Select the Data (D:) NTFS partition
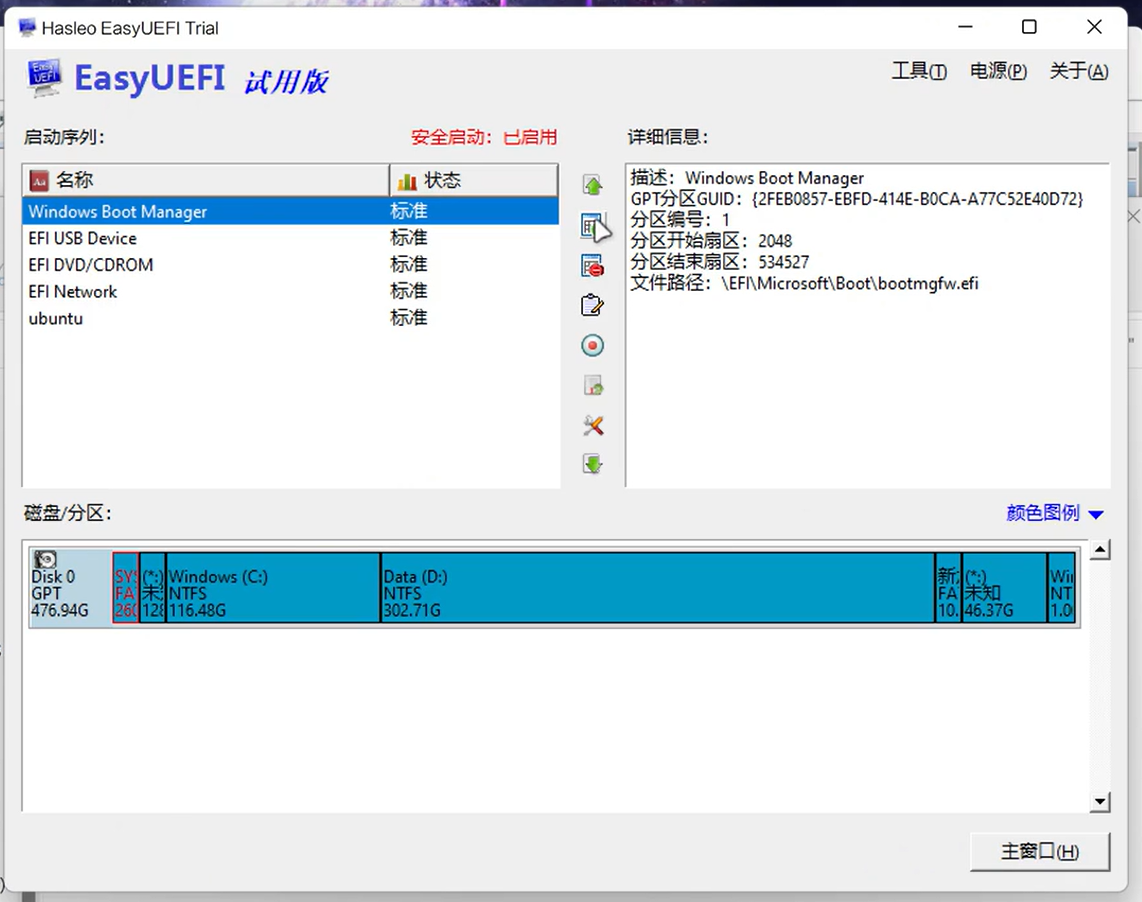Image resolution: width=1142 pixels, height=902 pixels. [x=658, y=587]
